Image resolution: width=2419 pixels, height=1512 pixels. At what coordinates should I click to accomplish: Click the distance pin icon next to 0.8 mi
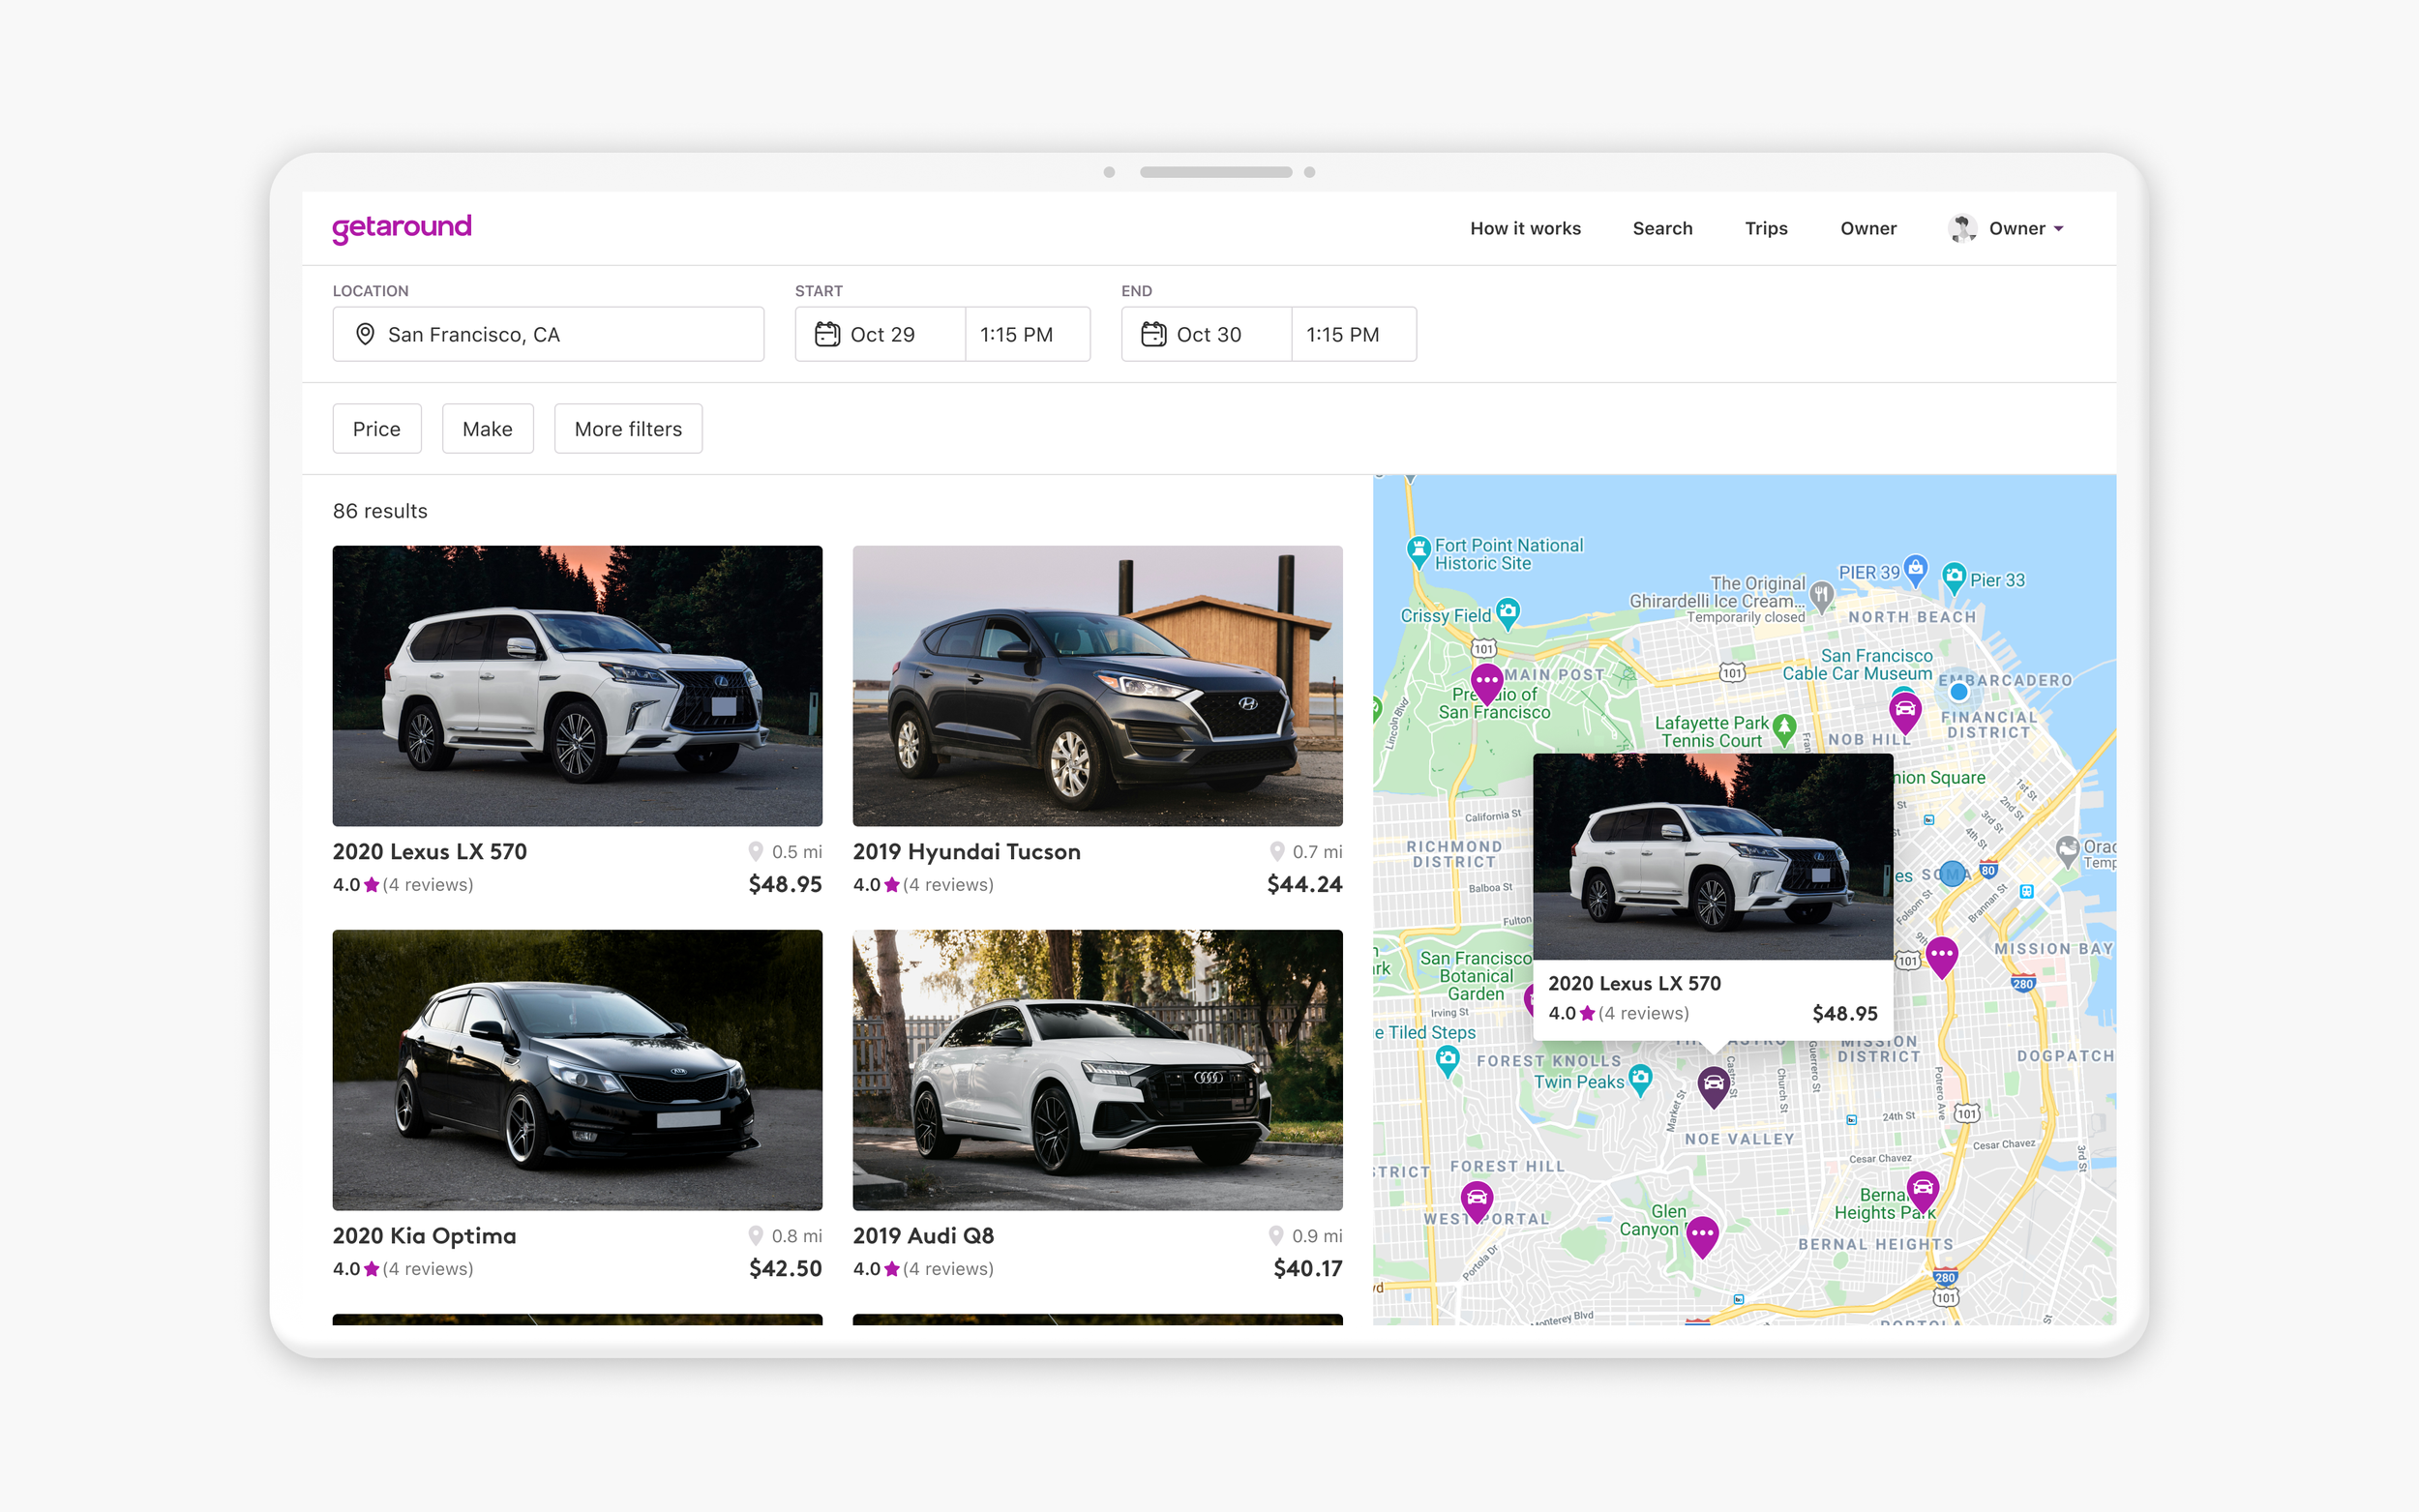pyautogui.click(x=756, y=1236)
